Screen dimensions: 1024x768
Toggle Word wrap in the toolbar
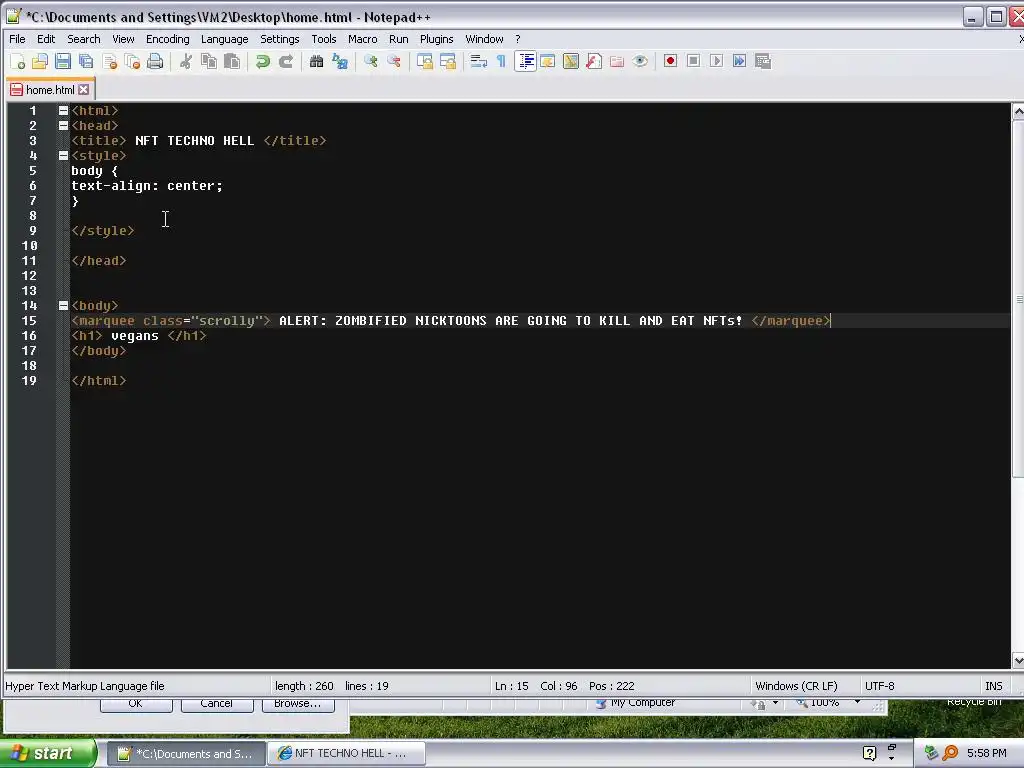tap(479, 61)
